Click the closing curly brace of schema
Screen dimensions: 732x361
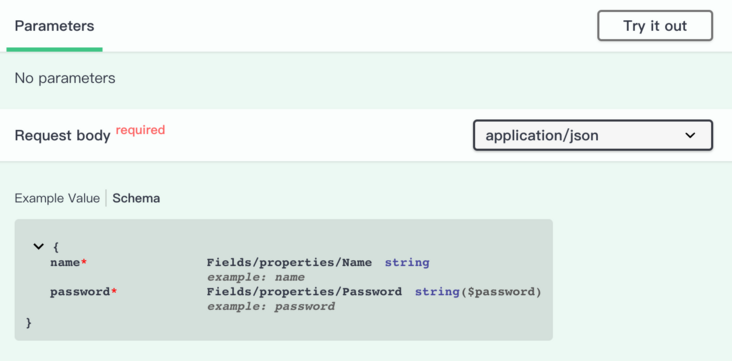29,322
